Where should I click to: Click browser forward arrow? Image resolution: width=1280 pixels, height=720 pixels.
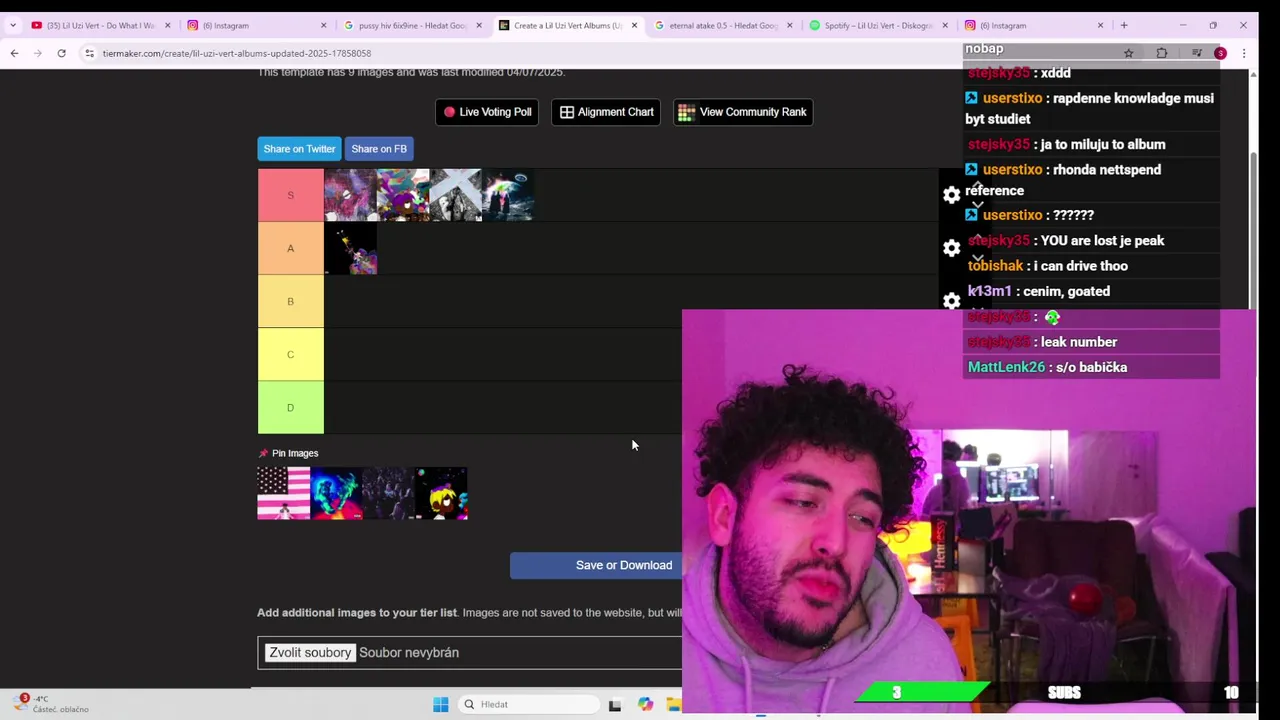coord(38,53)
